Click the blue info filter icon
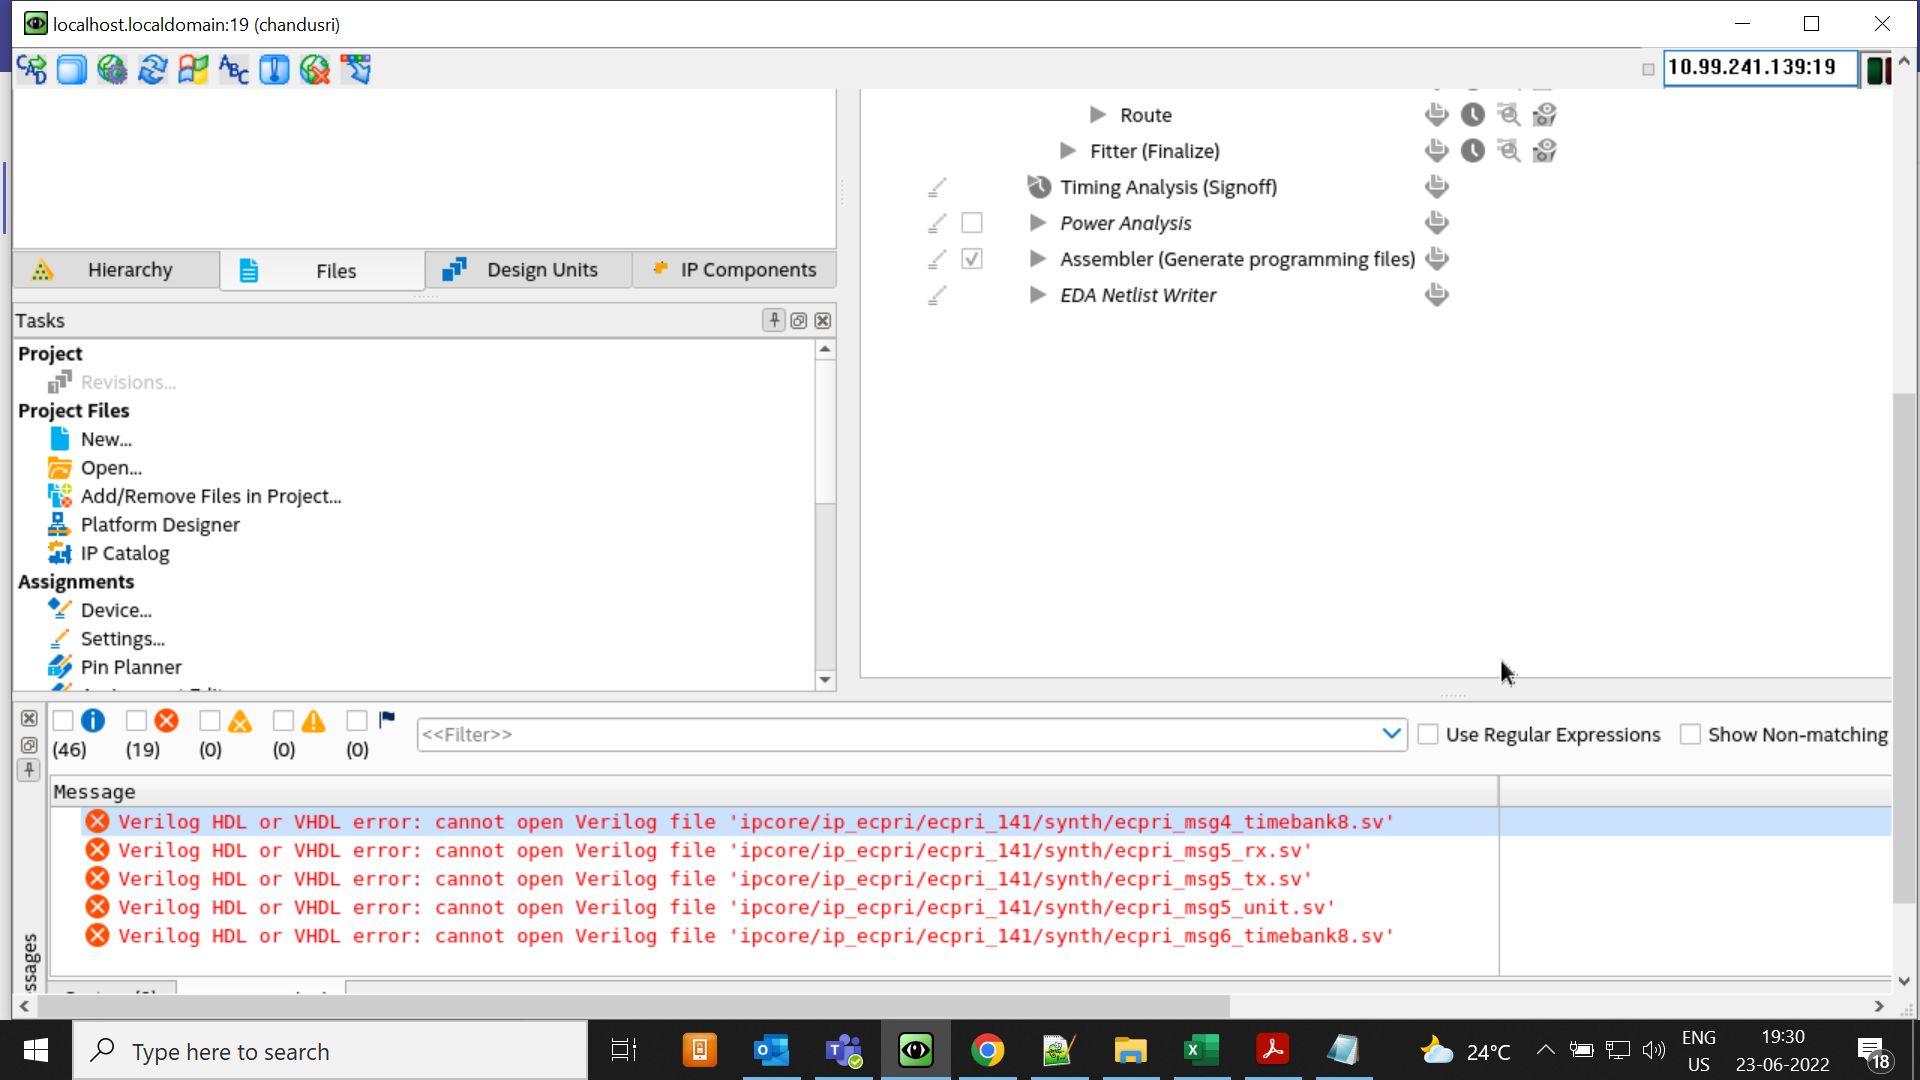 click(x=93, y=721)
